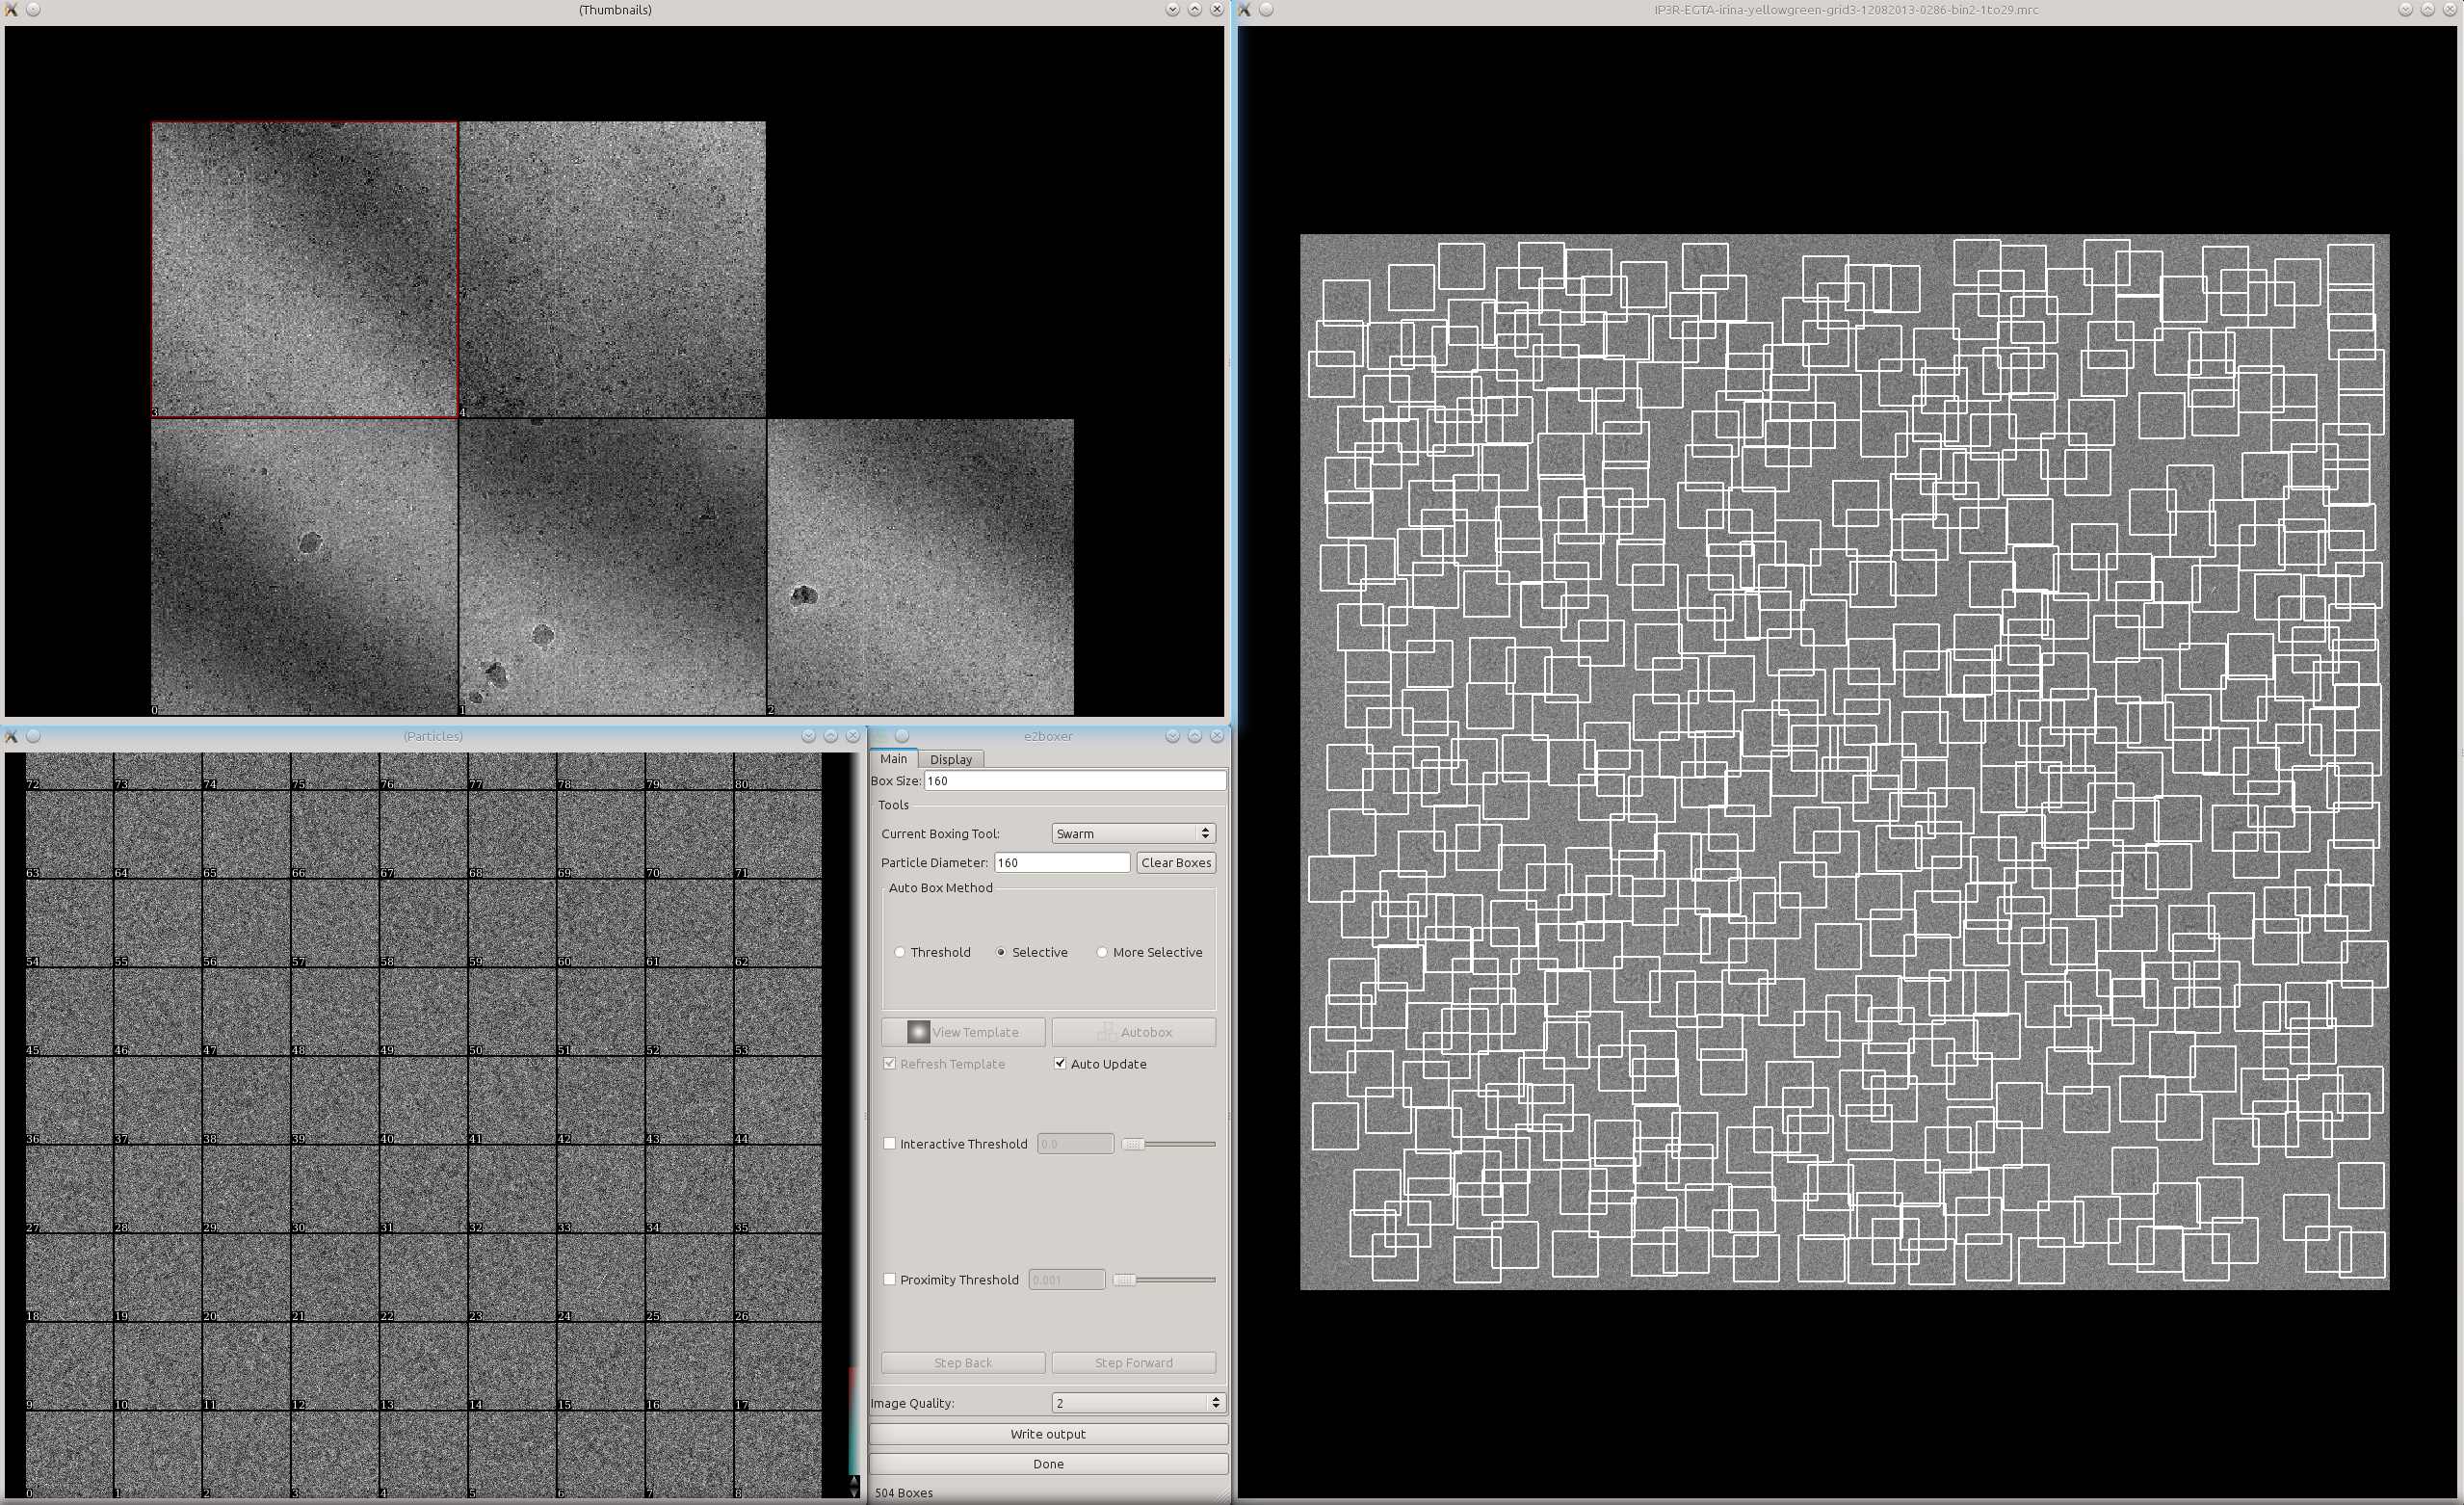2464x1505 pixels.
Task: Select the Main tab
Action: pyautogui.click(x=893, y=759)
